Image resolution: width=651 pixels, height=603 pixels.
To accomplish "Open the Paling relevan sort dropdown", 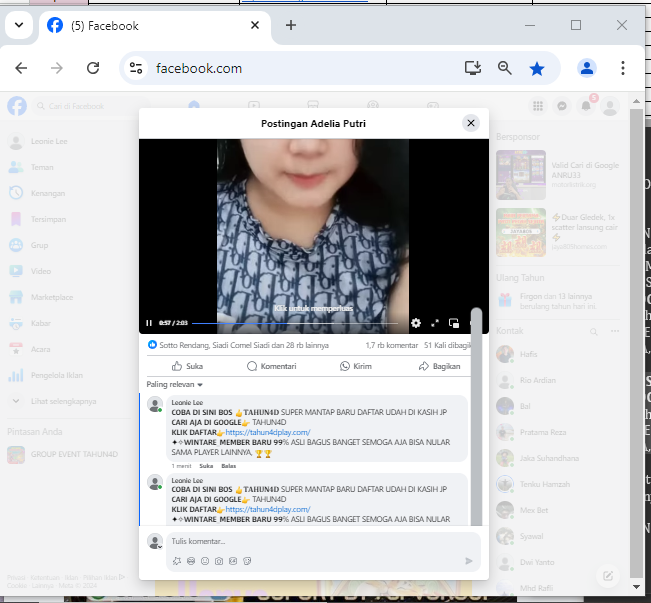I will [x=174, y=385].
